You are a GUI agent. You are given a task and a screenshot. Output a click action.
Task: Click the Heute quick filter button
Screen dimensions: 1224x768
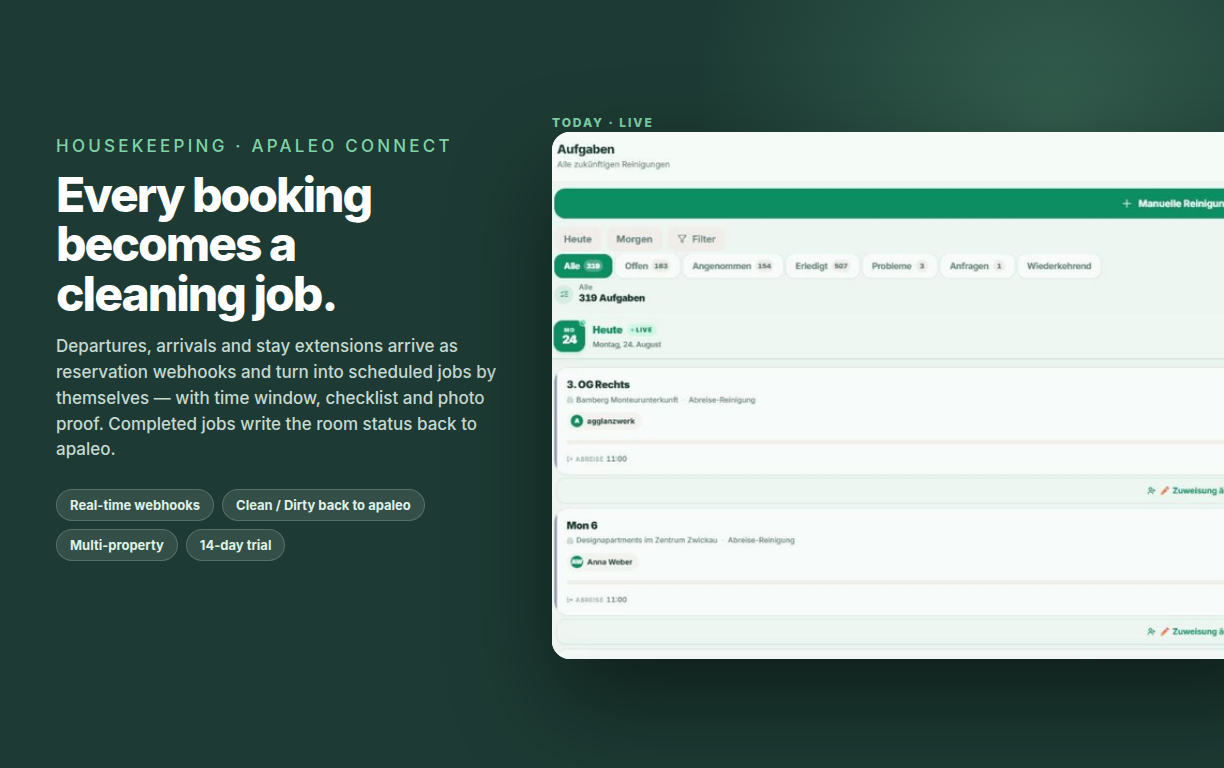pyautogui.click(x=578, y=239)
